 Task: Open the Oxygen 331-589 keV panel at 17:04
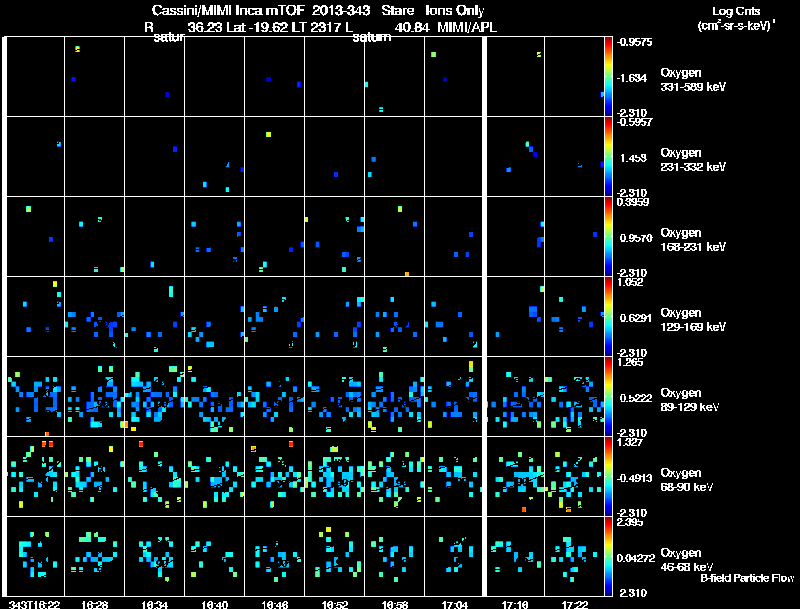[454, 77]
